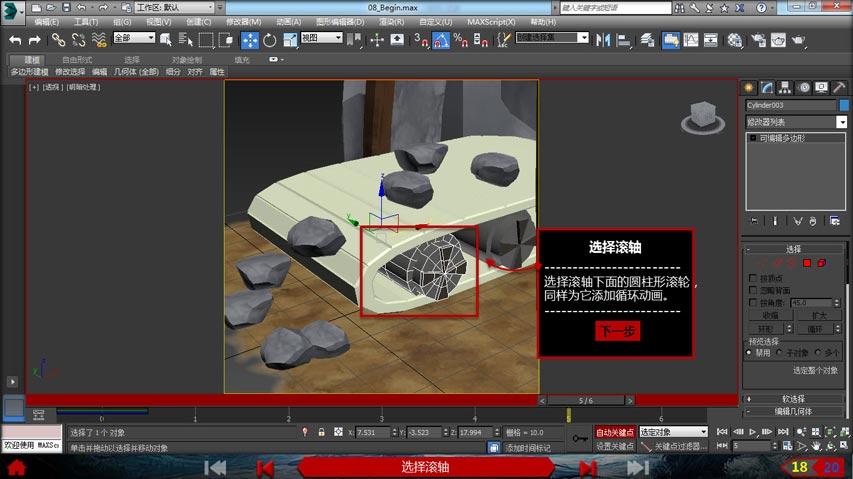The width and height of the screenshot is (853, 479).
Task: Select the 多个 preview selection radio
Action: pyautogui.click(x=818, y=353)
